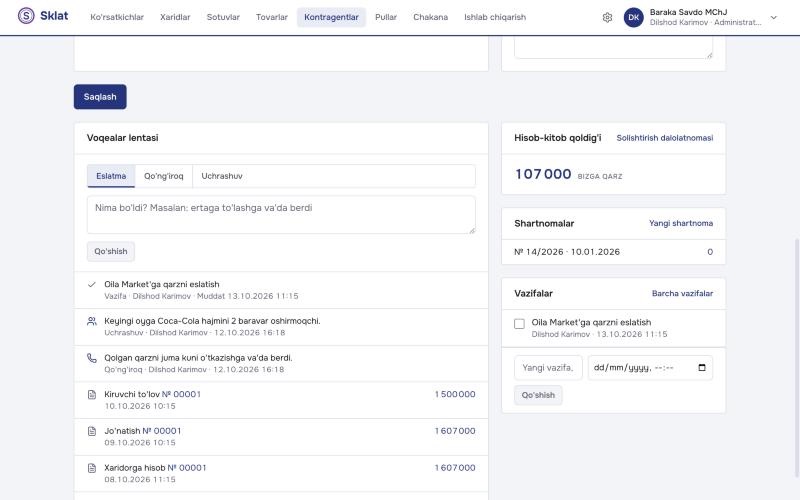
Task: Open the Kontragentlar menu
Action: pos(331,17)
